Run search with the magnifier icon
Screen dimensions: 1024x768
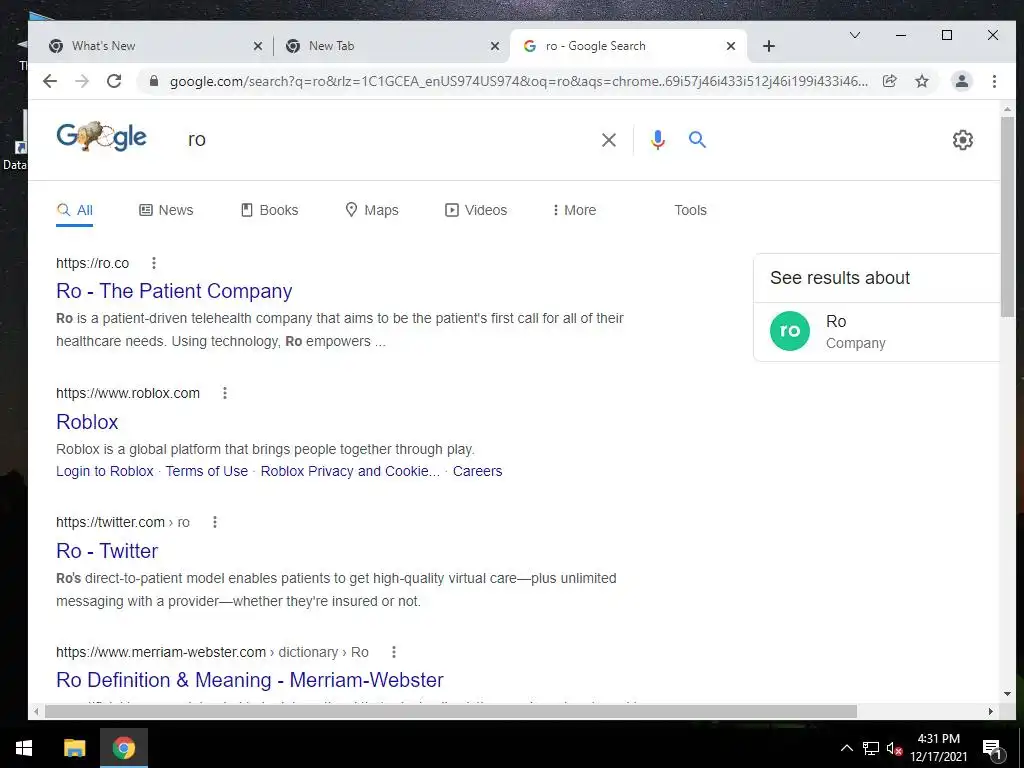(x=697, y=139)
